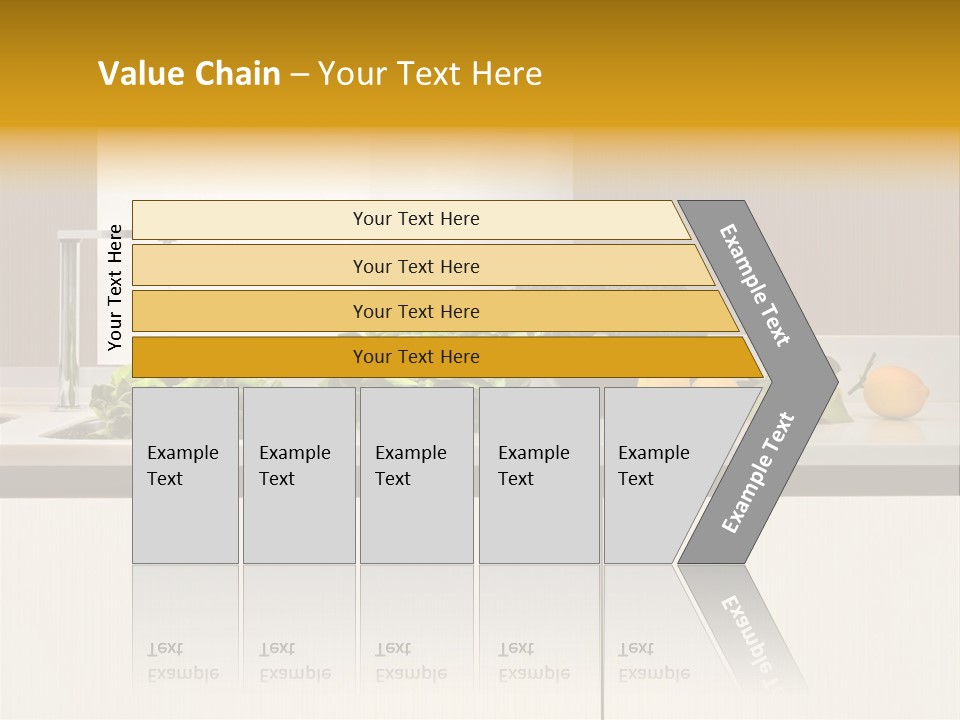Image resolution: width=960 pixels, height=720 pixels.
Task: Click the mirrored text below the fifth box
Action: point(654,661)
